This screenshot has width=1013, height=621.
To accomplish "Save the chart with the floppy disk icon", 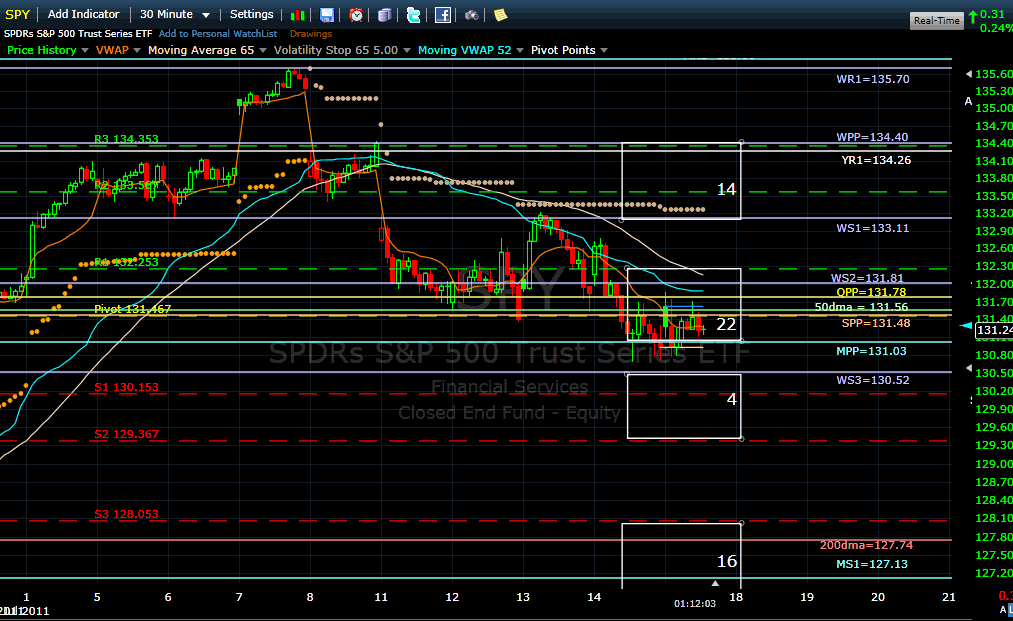I will pyautogui.click(x=327, y=15).
